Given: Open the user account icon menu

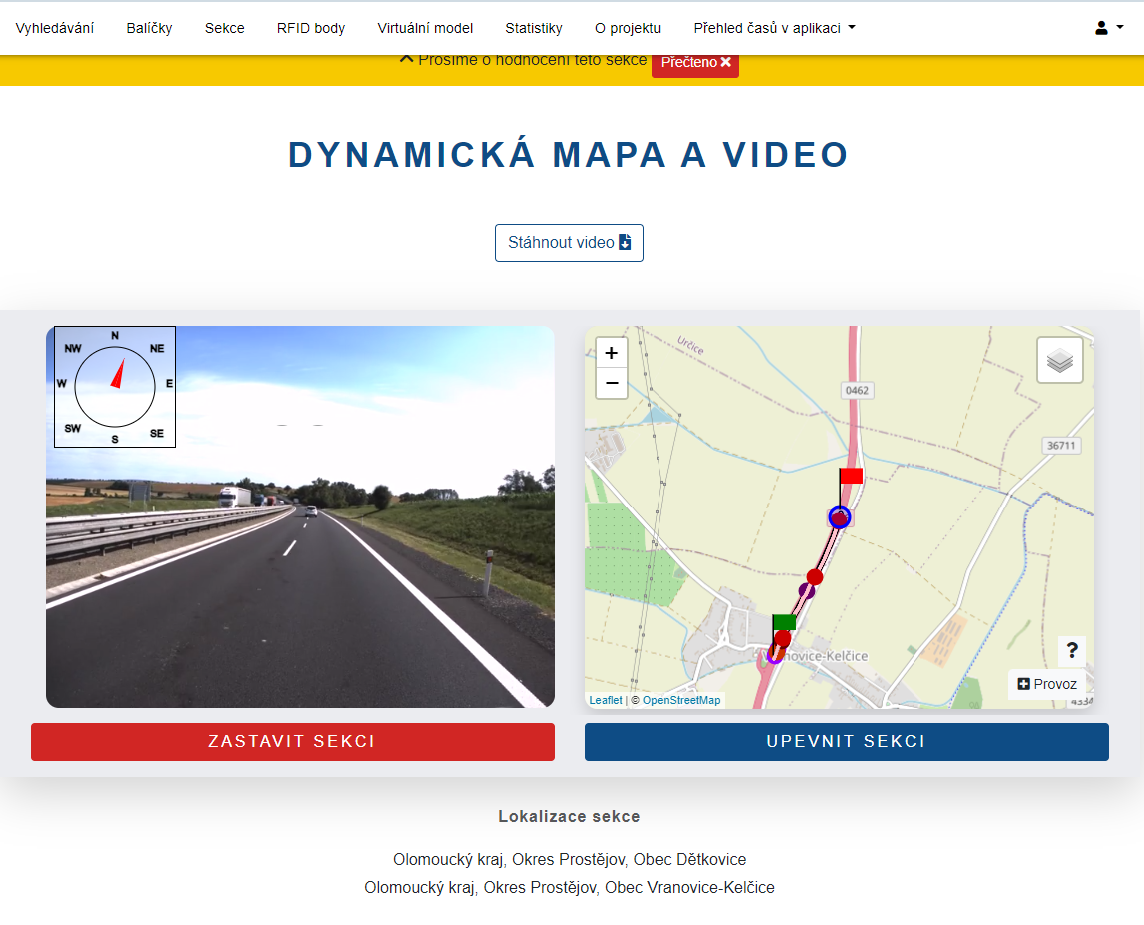Looking at the screenshot, I should (x=1101, y=28).
